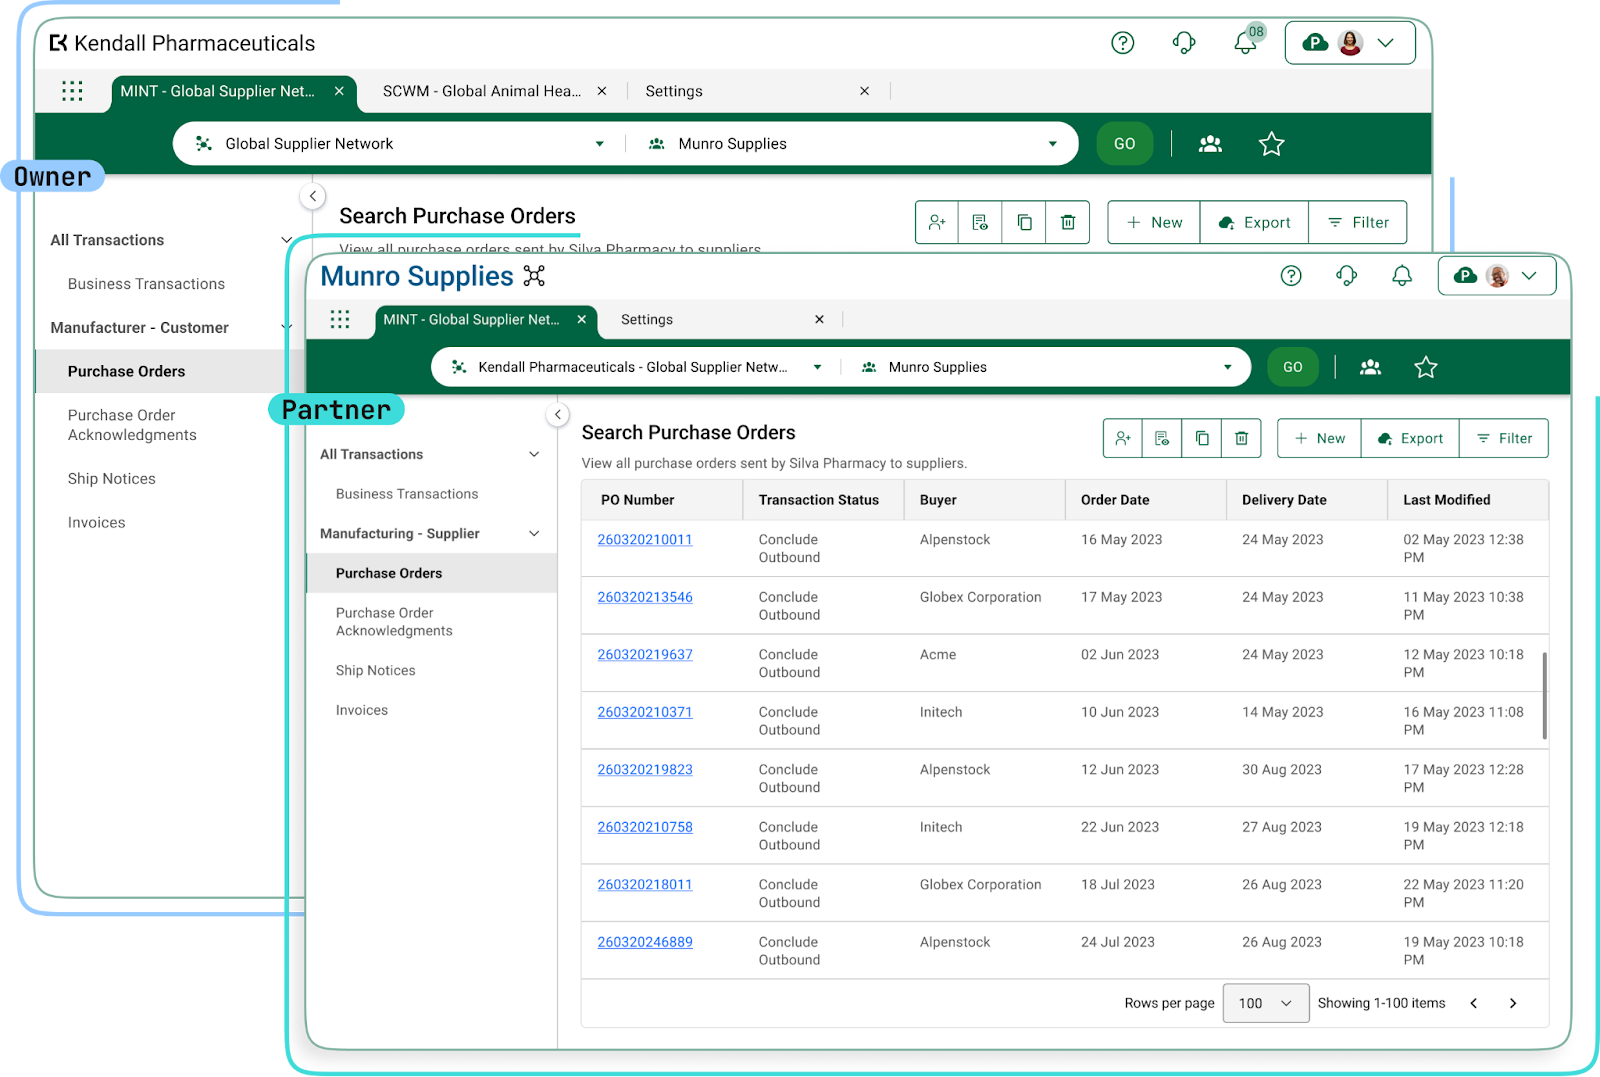Click people group icon in Kendall window
The image size is (1600, 1077).
(x=1210, y=144)
